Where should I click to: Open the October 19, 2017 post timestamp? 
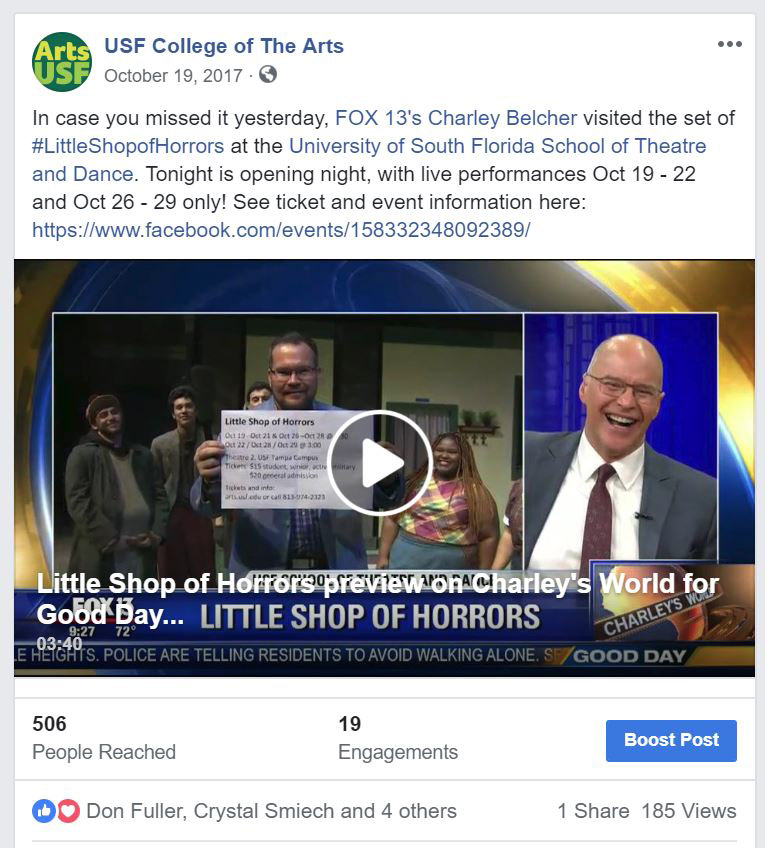click(174, 76)
